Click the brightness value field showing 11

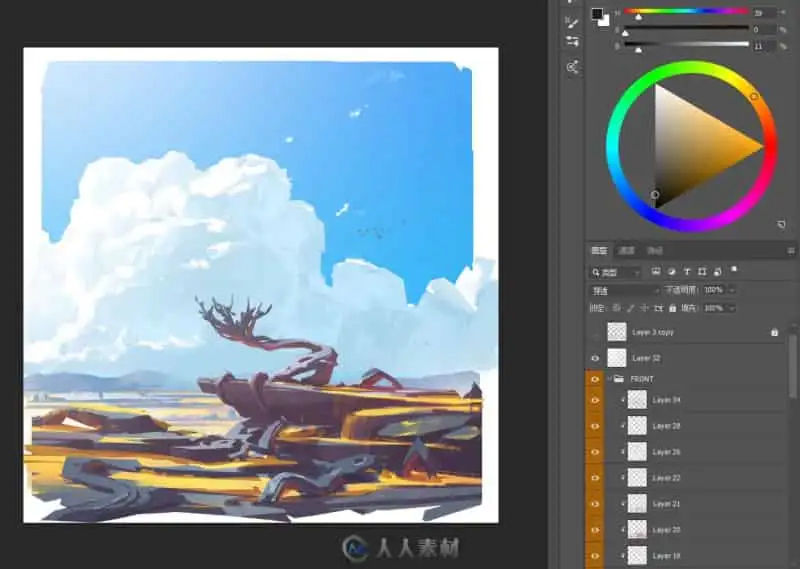tap(763, 46)
